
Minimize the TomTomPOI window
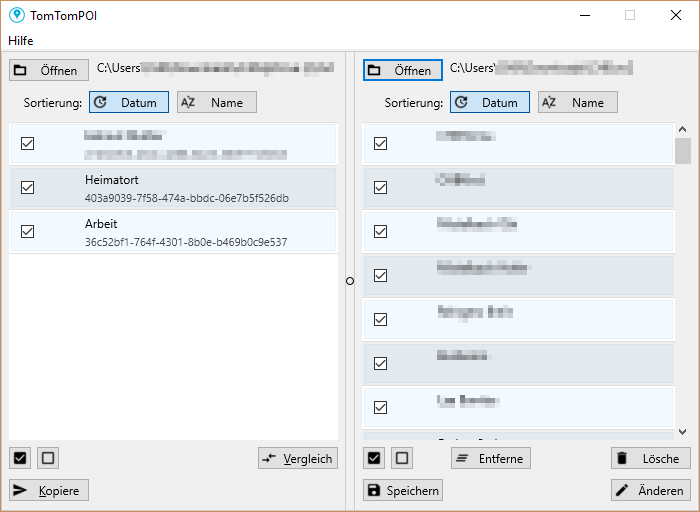pos(585,15)
